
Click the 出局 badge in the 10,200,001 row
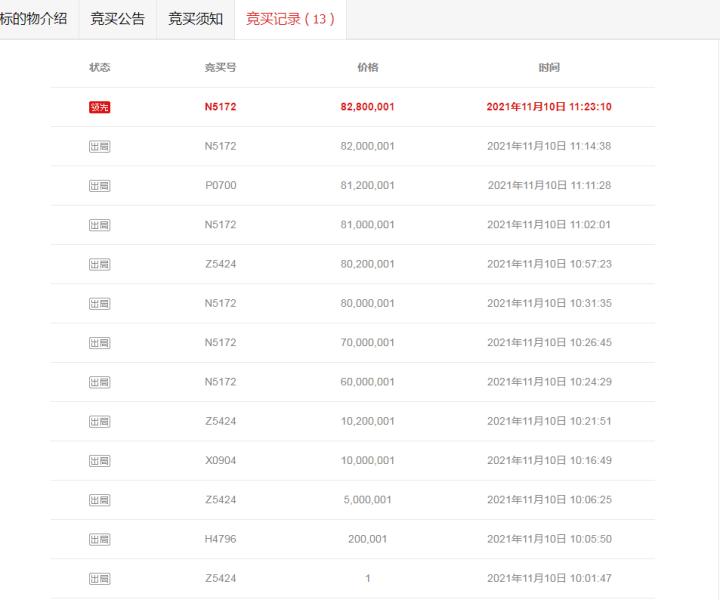point(100,421)
